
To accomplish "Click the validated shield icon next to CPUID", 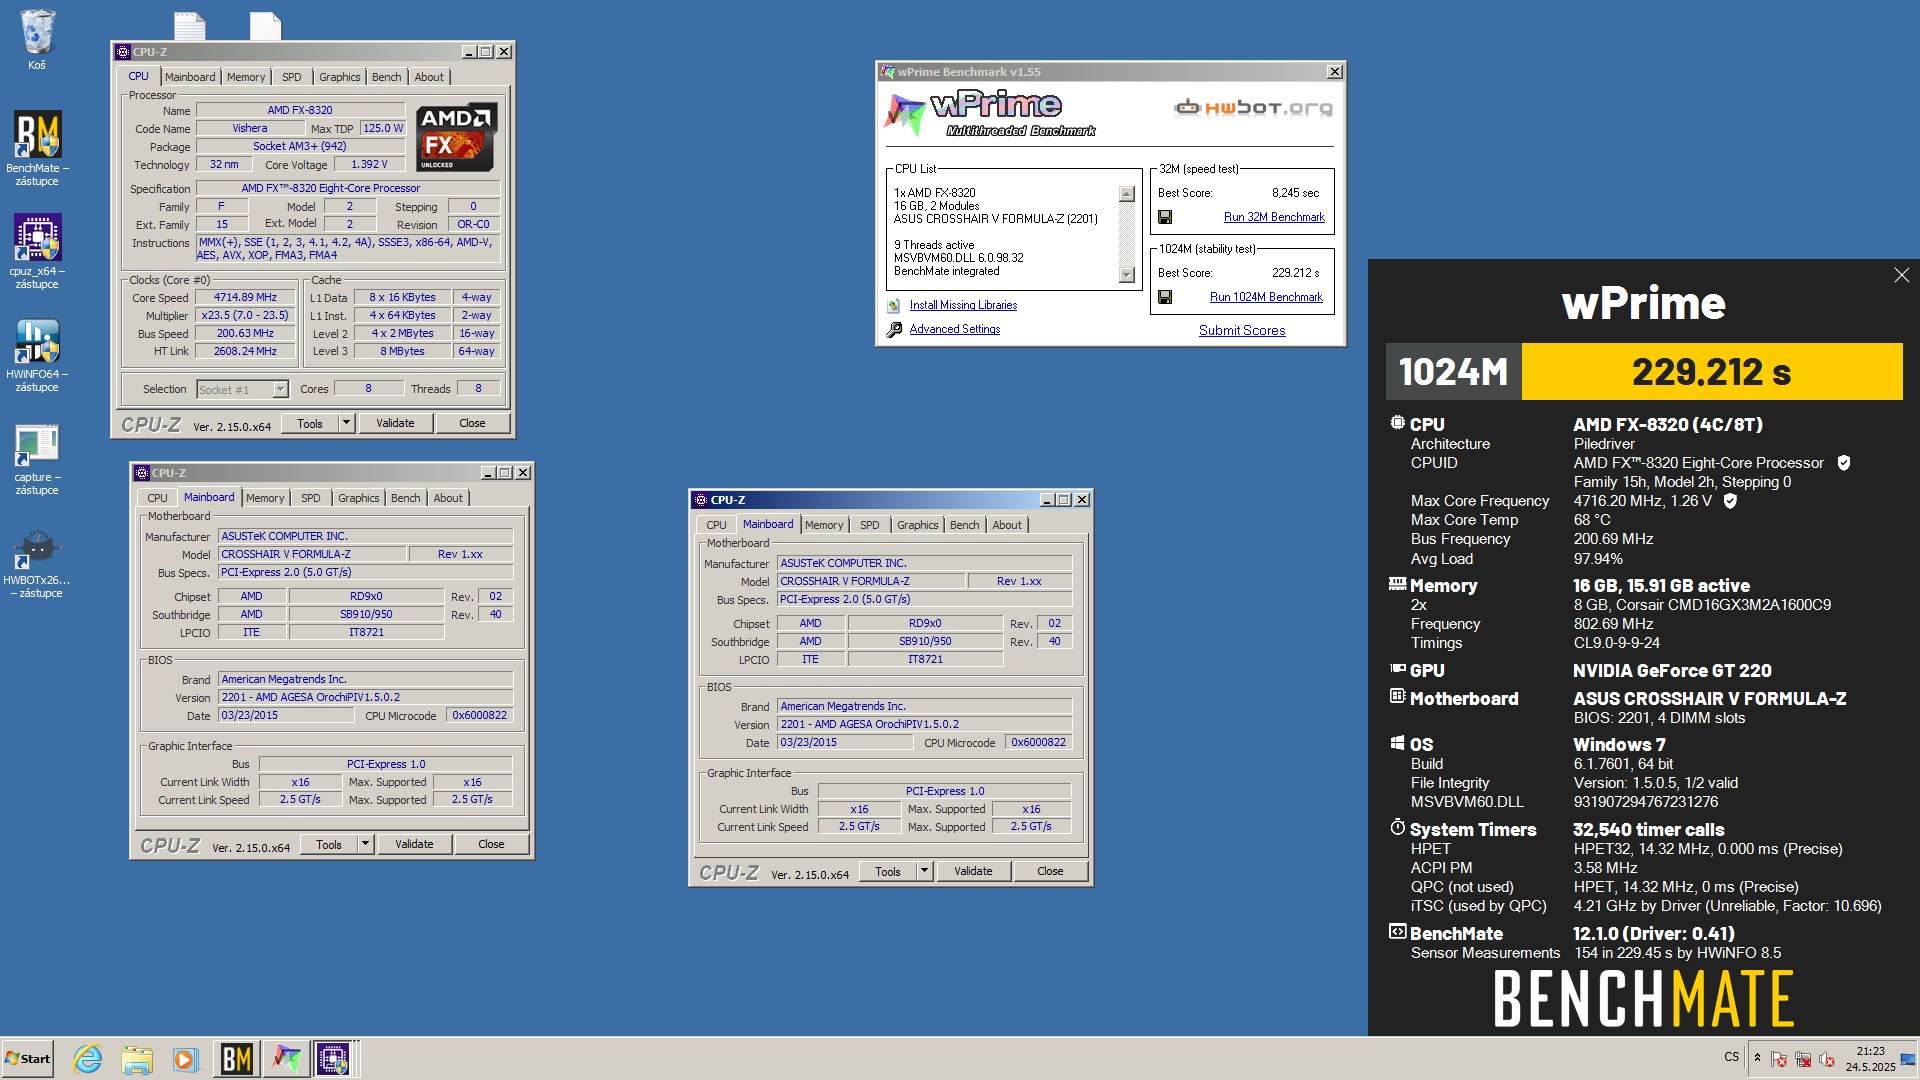I will pyautogui.click(x=1844, y=463).
